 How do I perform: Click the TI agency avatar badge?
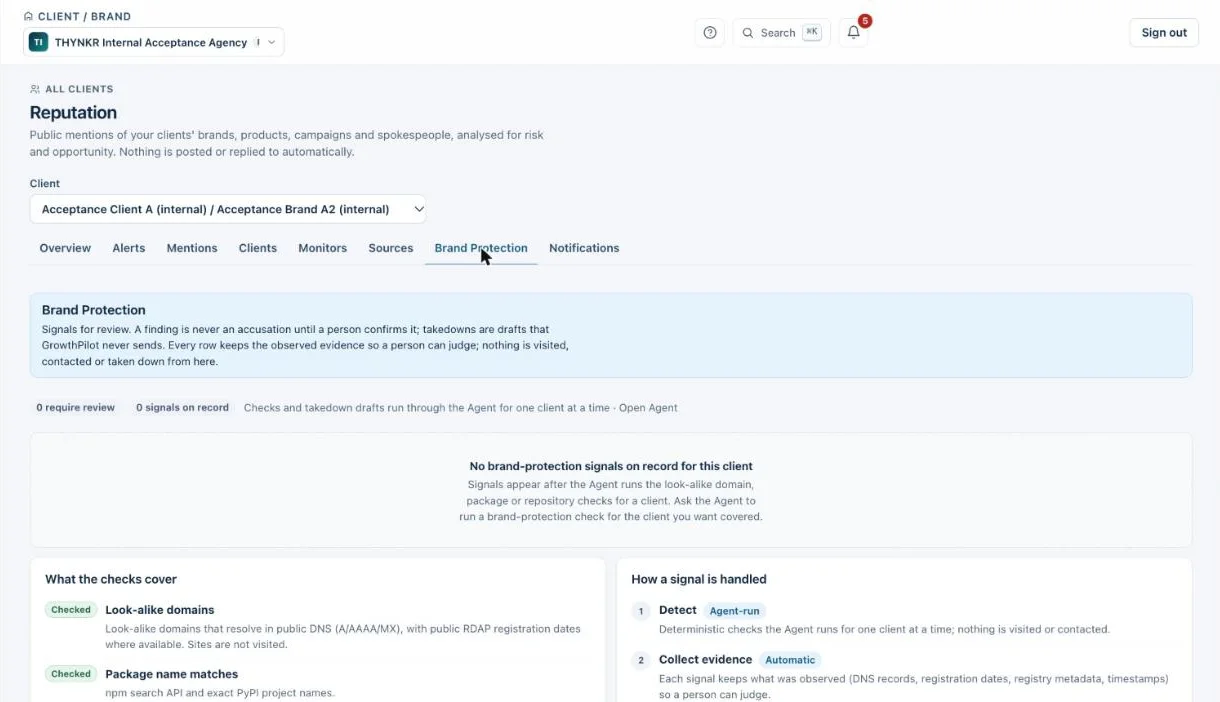38,42
